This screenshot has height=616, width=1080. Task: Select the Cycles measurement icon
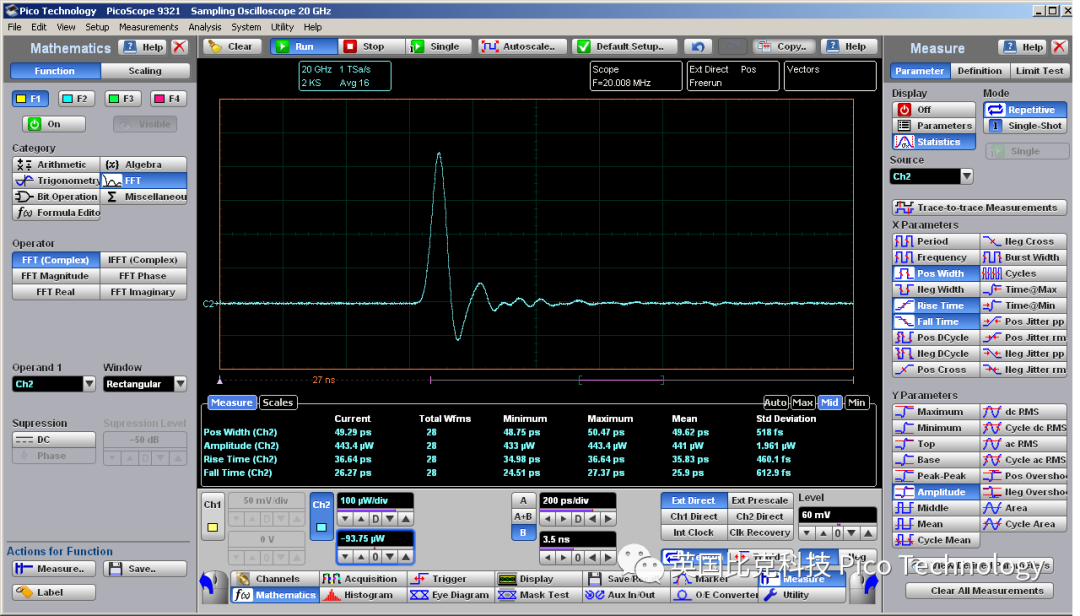point(1023,273)
